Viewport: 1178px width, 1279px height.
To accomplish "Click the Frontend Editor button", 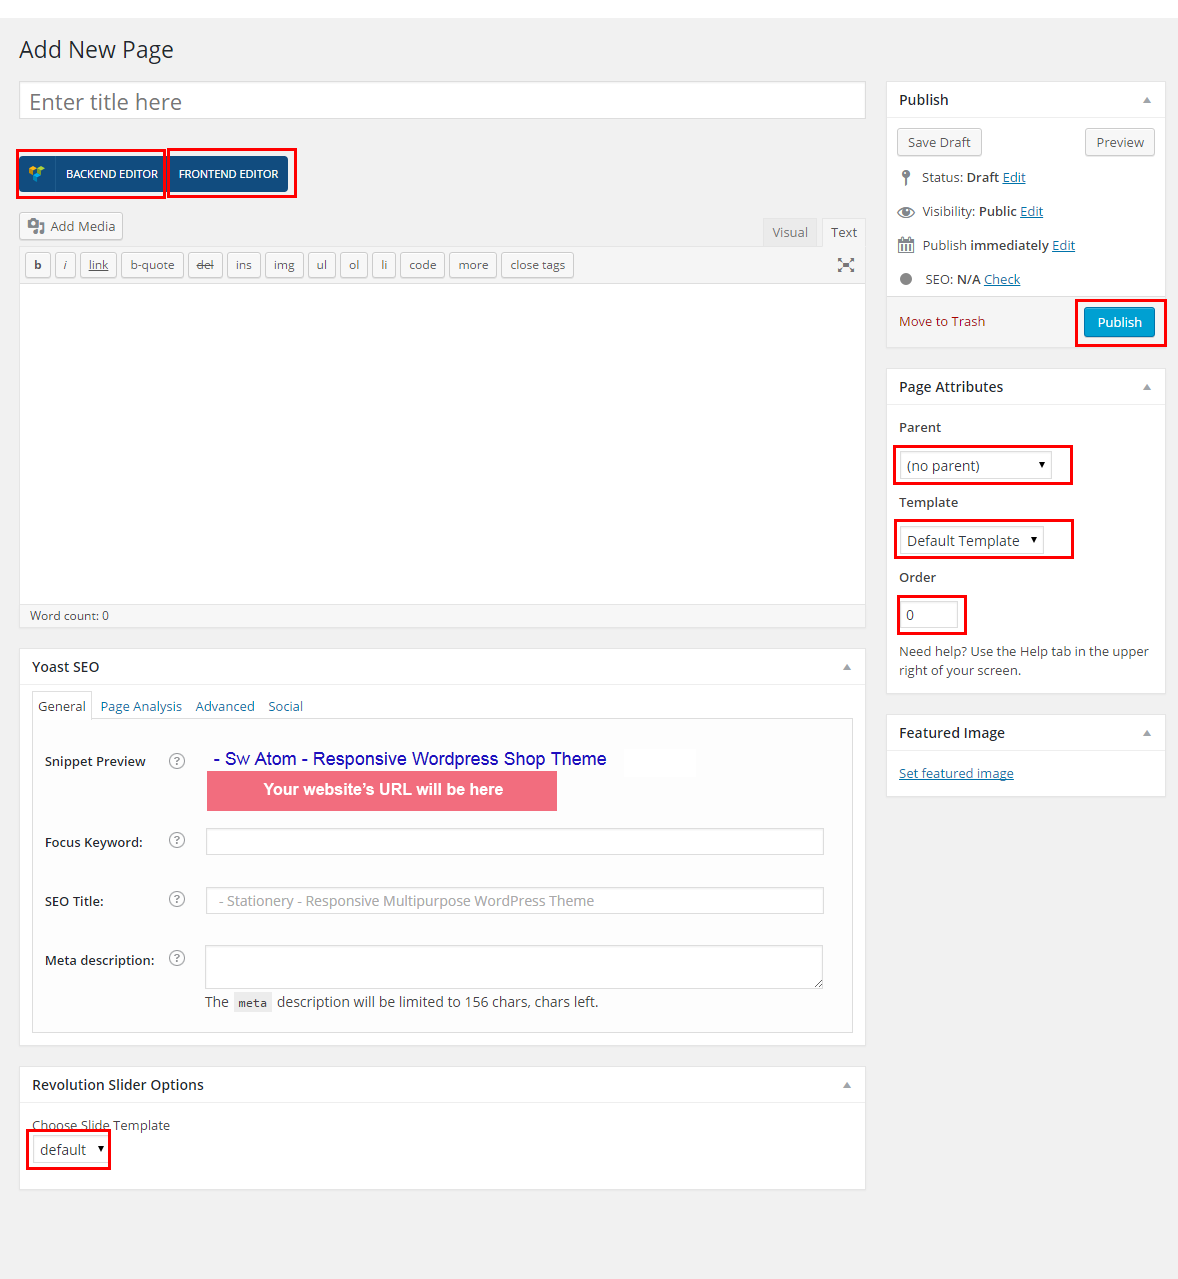I will 229,174.
